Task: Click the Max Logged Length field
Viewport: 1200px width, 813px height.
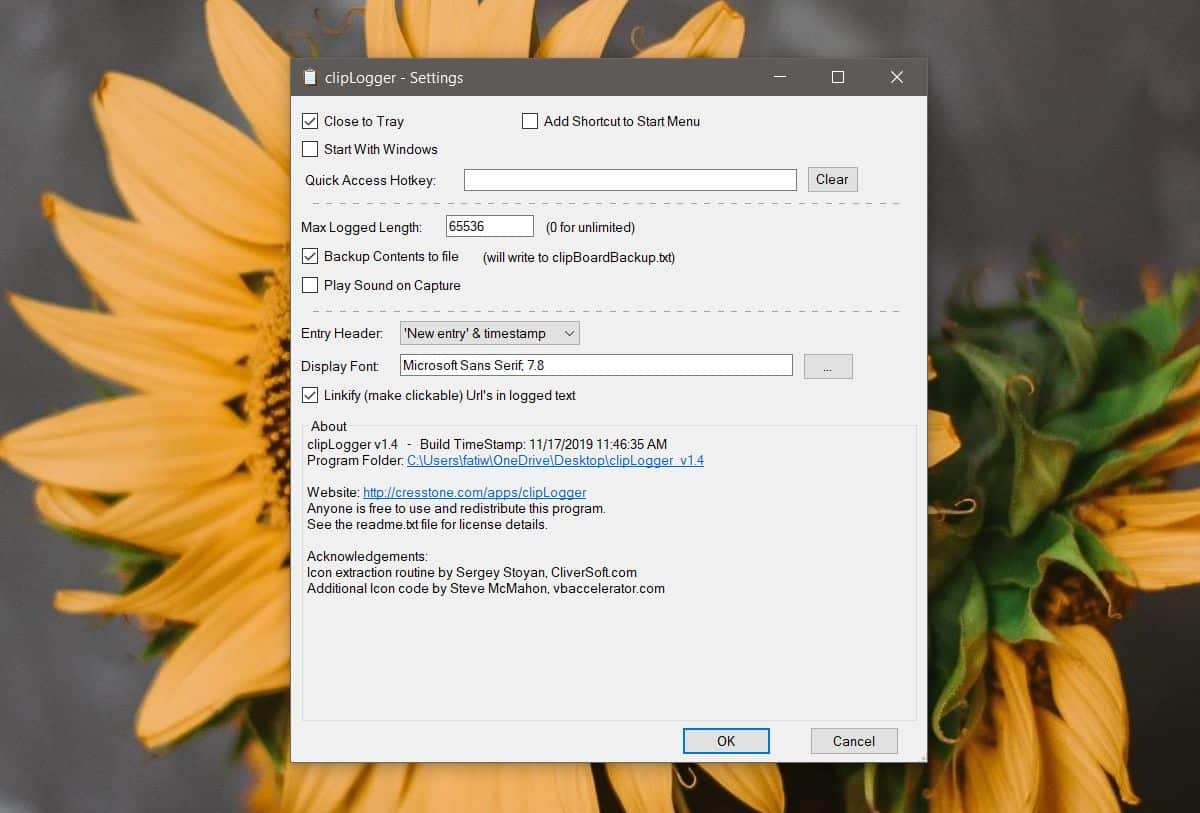Action: pos(490,227)
